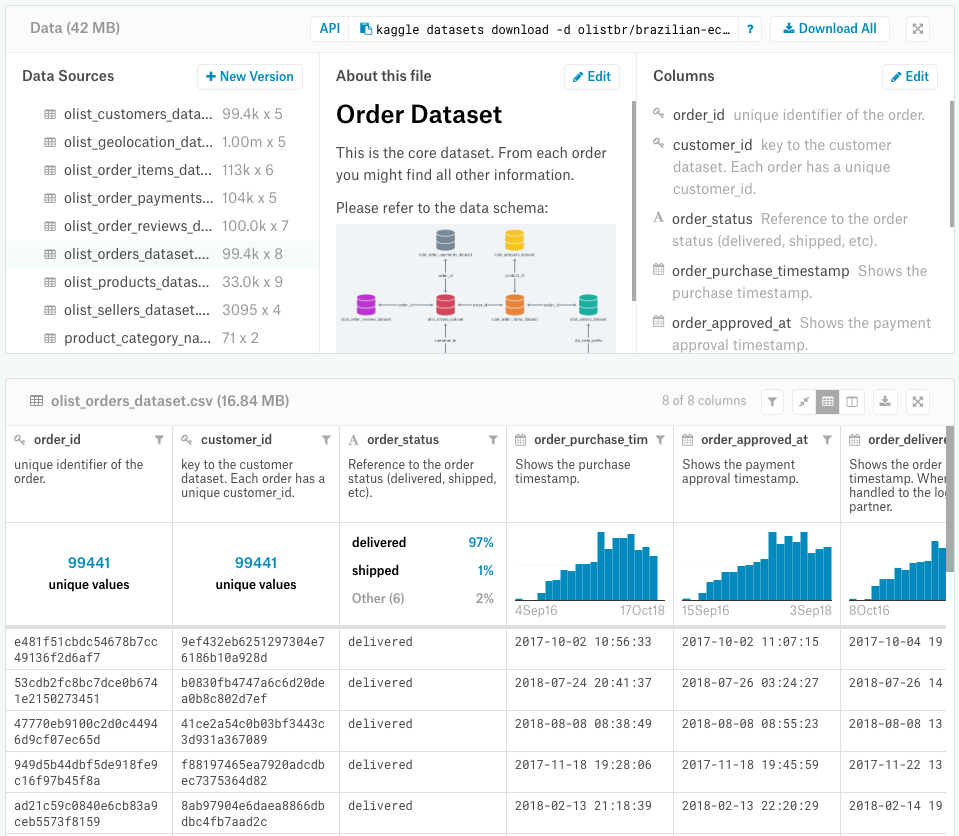This screenshot has width=959, height=836.
Task: Click the filter icon beside columns count
Action: [x=772, y=402]
